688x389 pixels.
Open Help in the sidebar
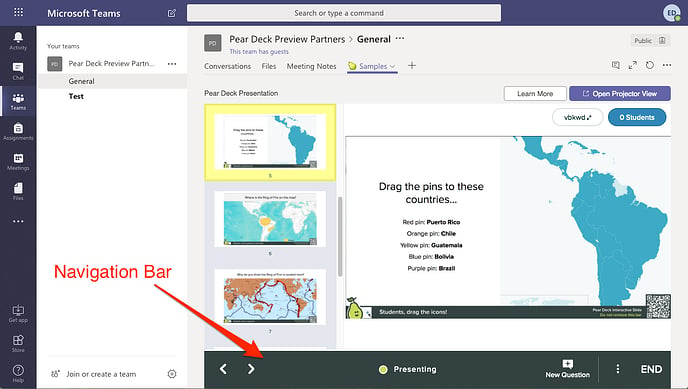(x=18, y=374)
